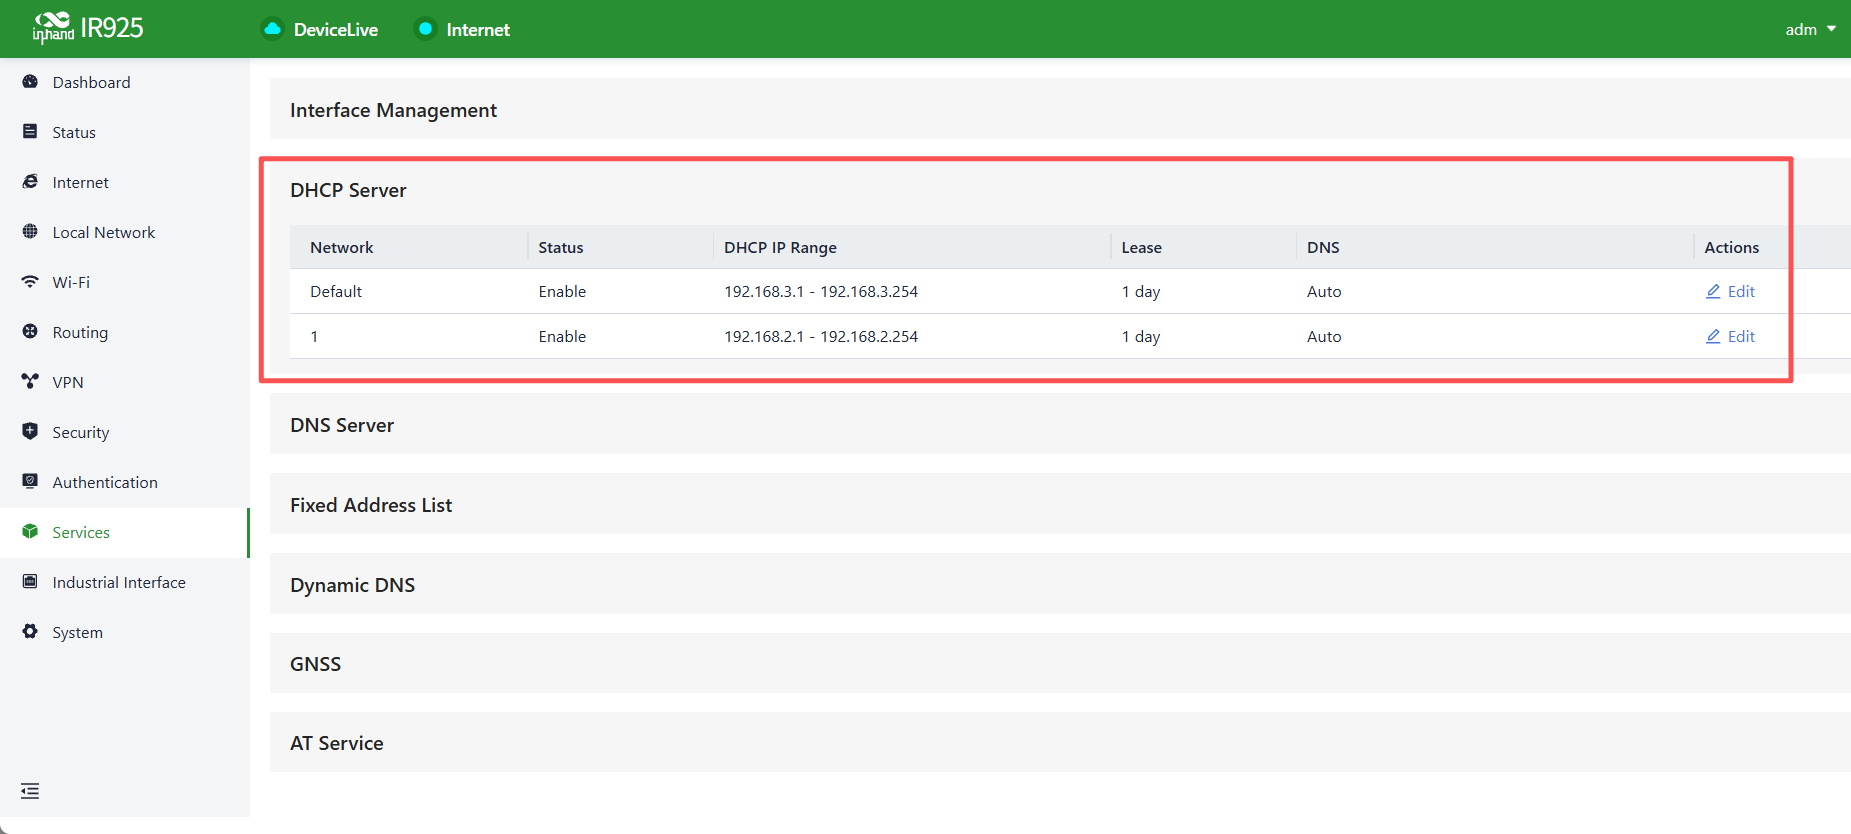Click the Internet label in header
1851x834 pixels.
[x=478, y=30]
